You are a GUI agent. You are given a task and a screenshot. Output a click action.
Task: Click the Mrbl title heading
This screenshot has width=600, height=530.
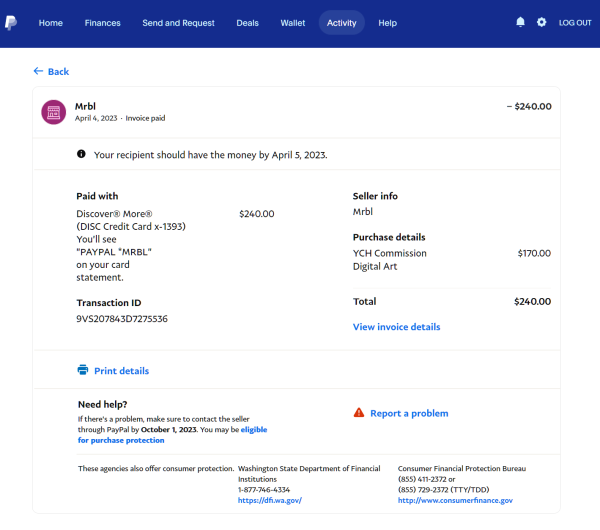(85, 106)
